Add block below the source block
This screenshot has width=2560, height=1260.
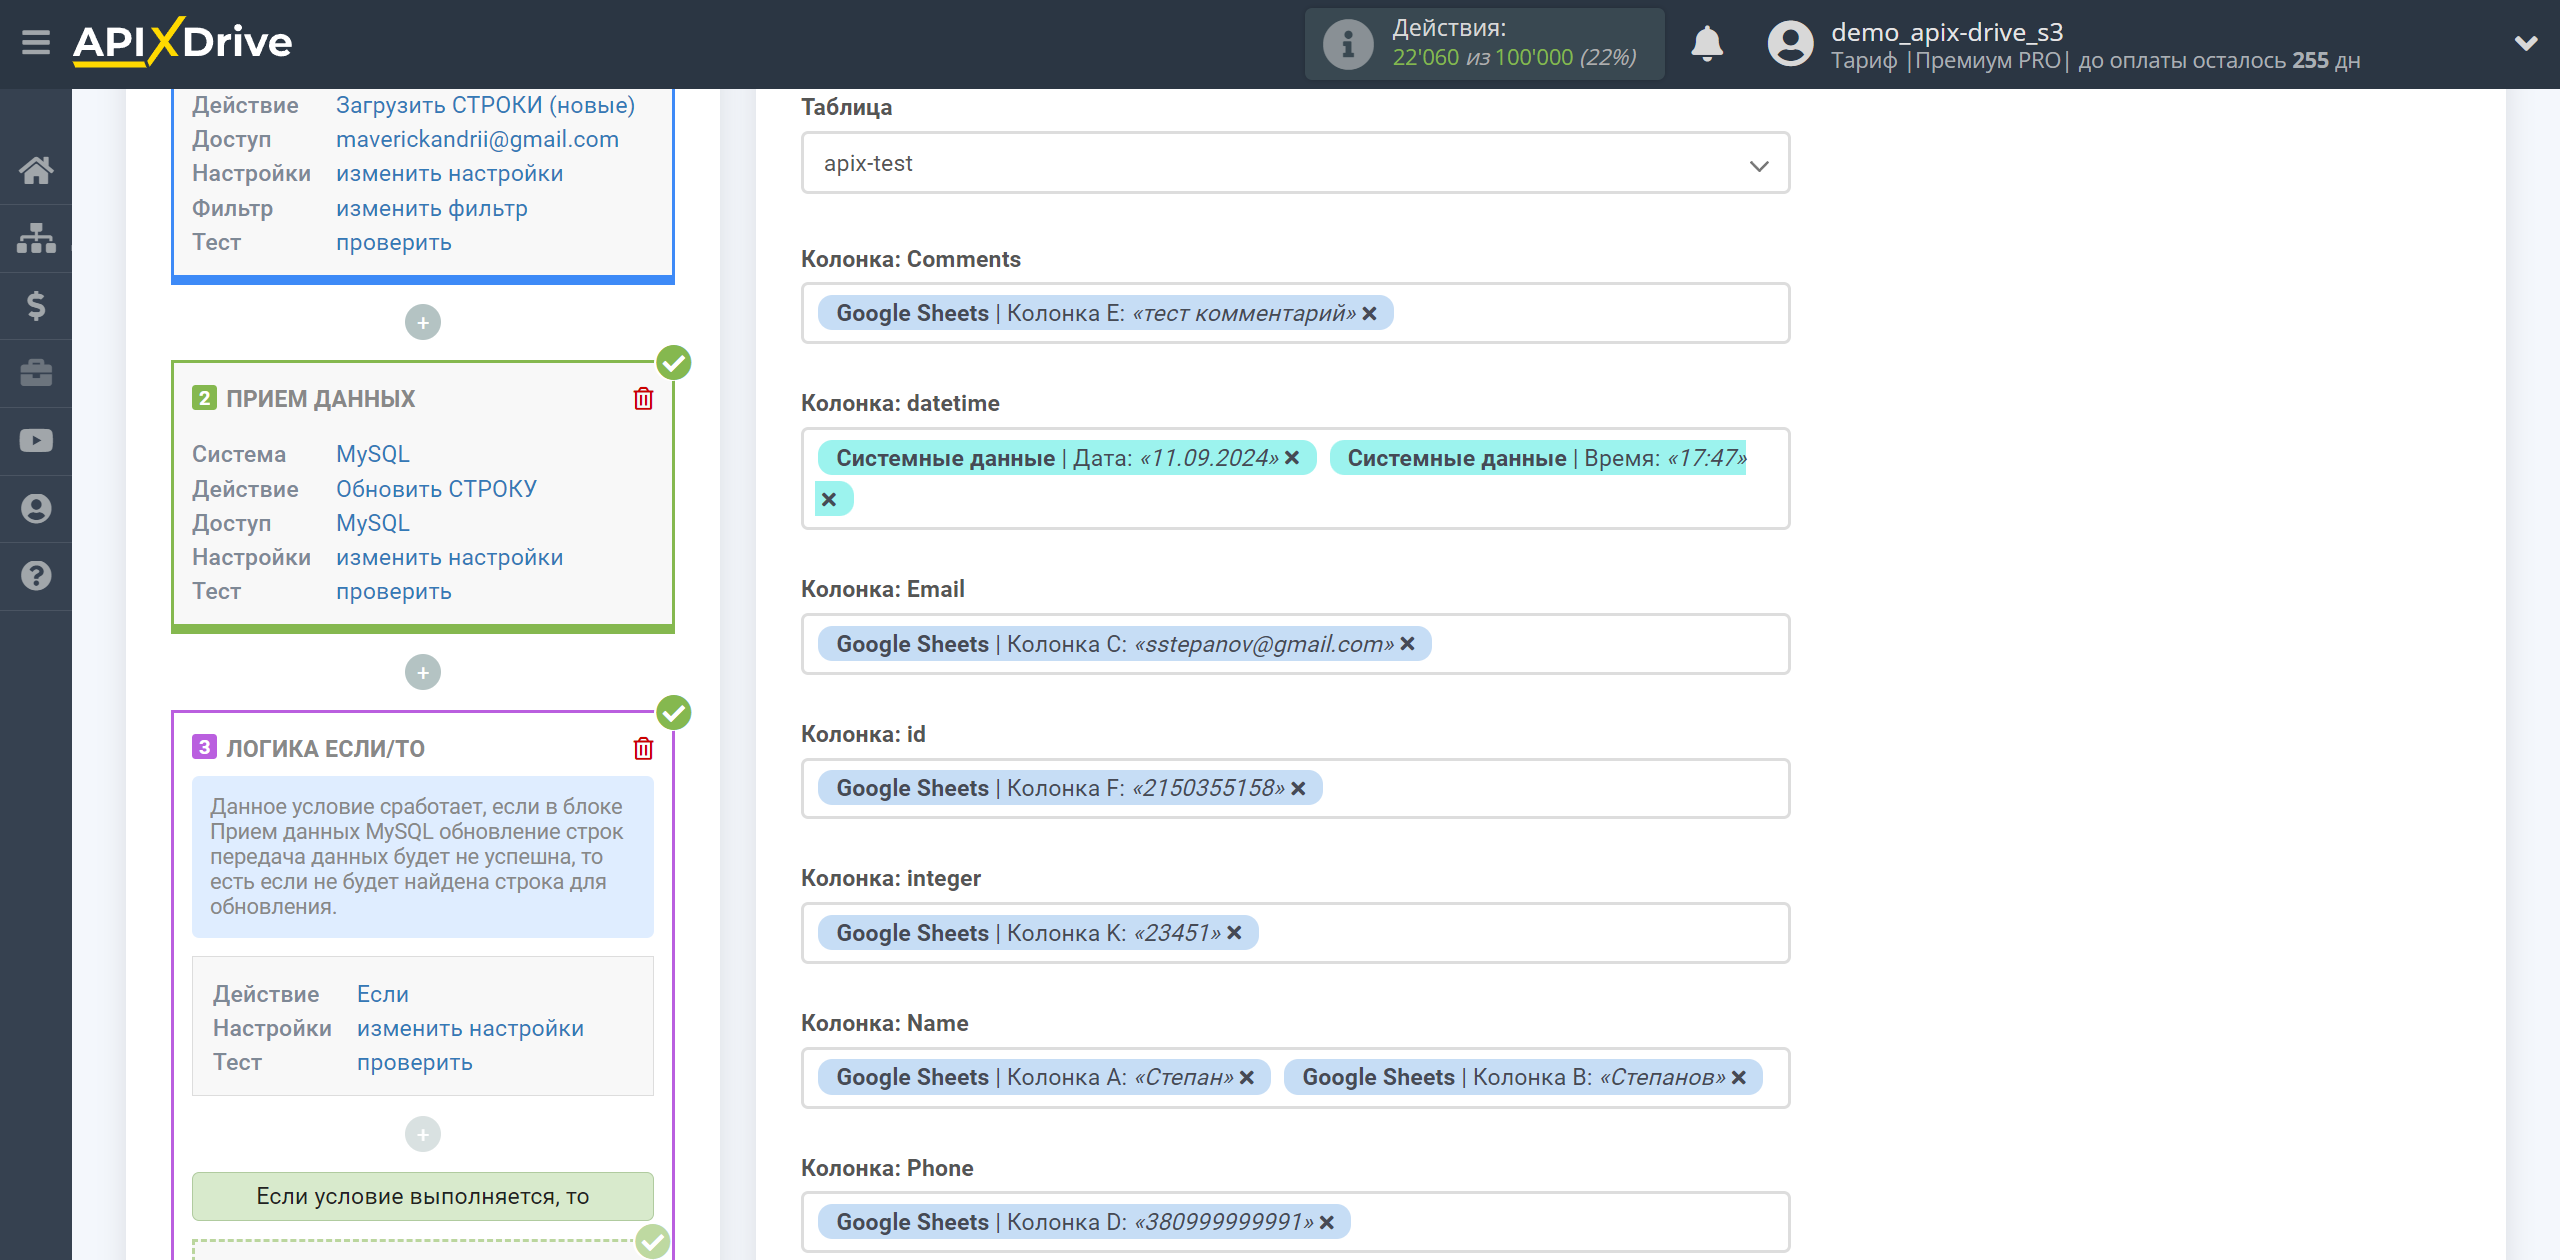(x=423, y=322)
